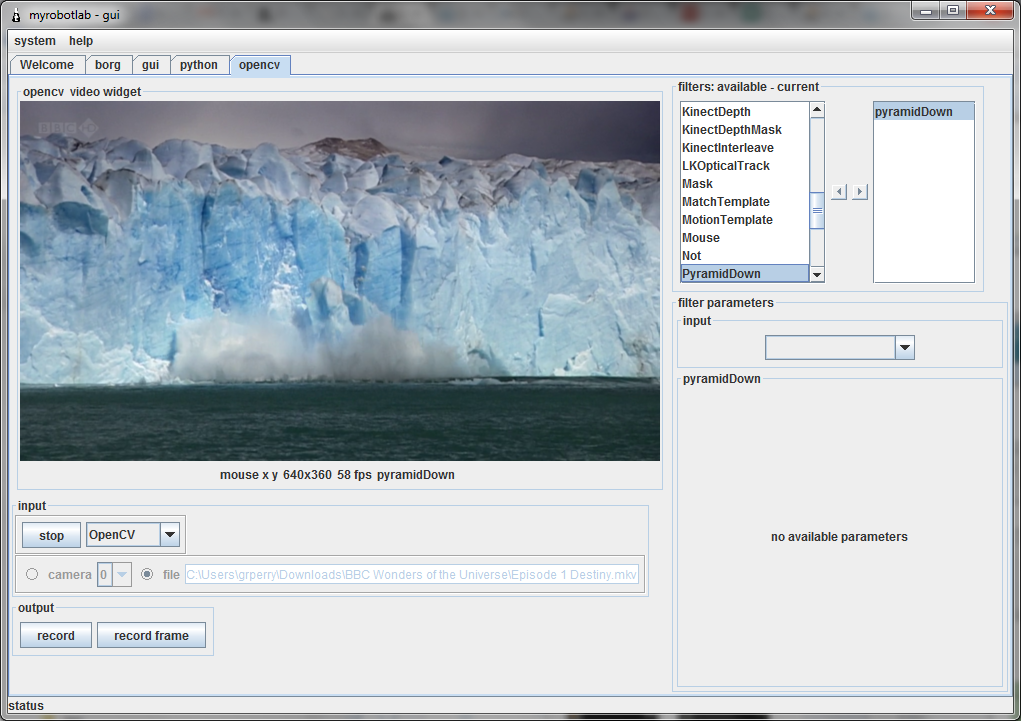Switch to the python tab
The width and height of the screenshot is (1021, 721).
coord(199,64)
